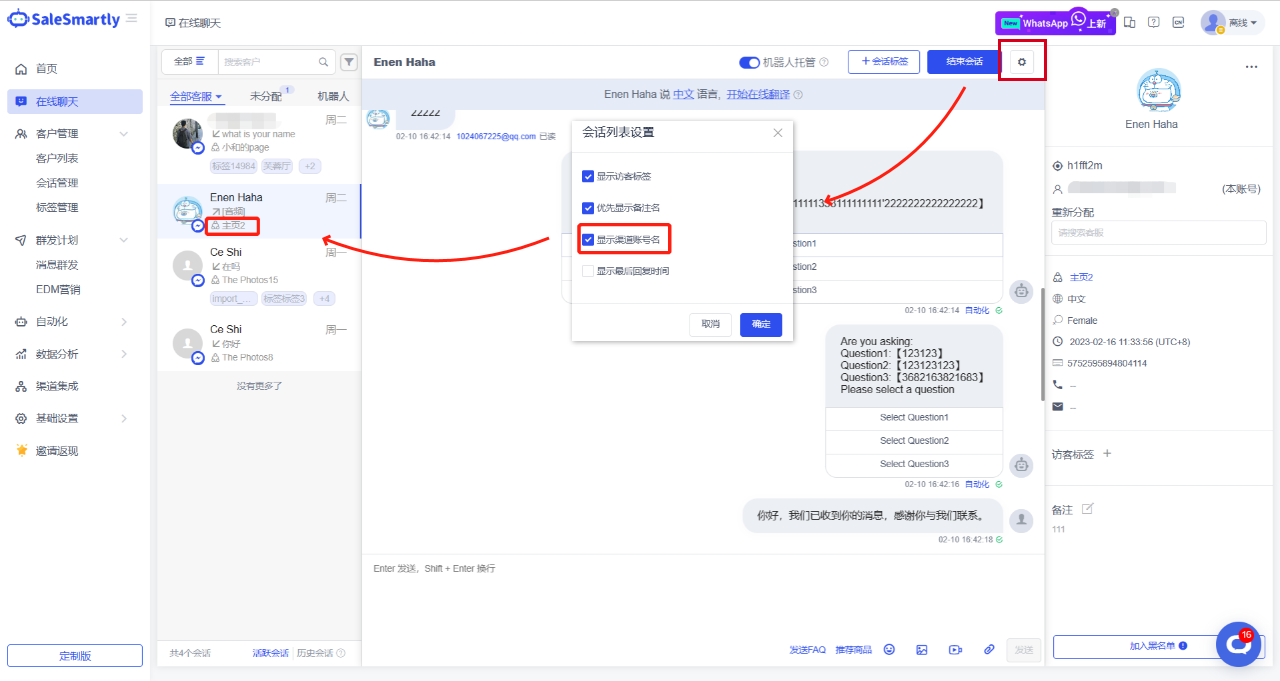Uncheck the 显示渠道账号名 checkbox
Viewport: 1280px width, 681px height.
[588, 240]
